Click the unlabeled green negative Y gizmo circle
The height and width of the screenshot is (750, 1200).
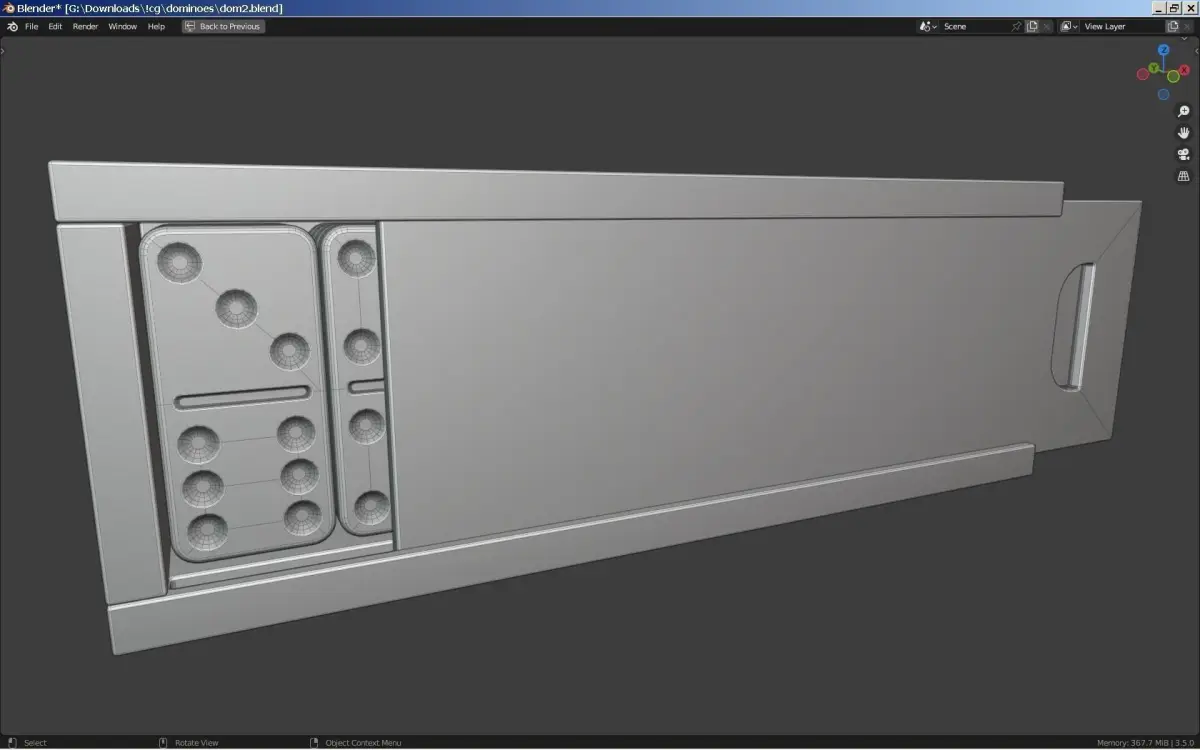tap(1173, 77)
